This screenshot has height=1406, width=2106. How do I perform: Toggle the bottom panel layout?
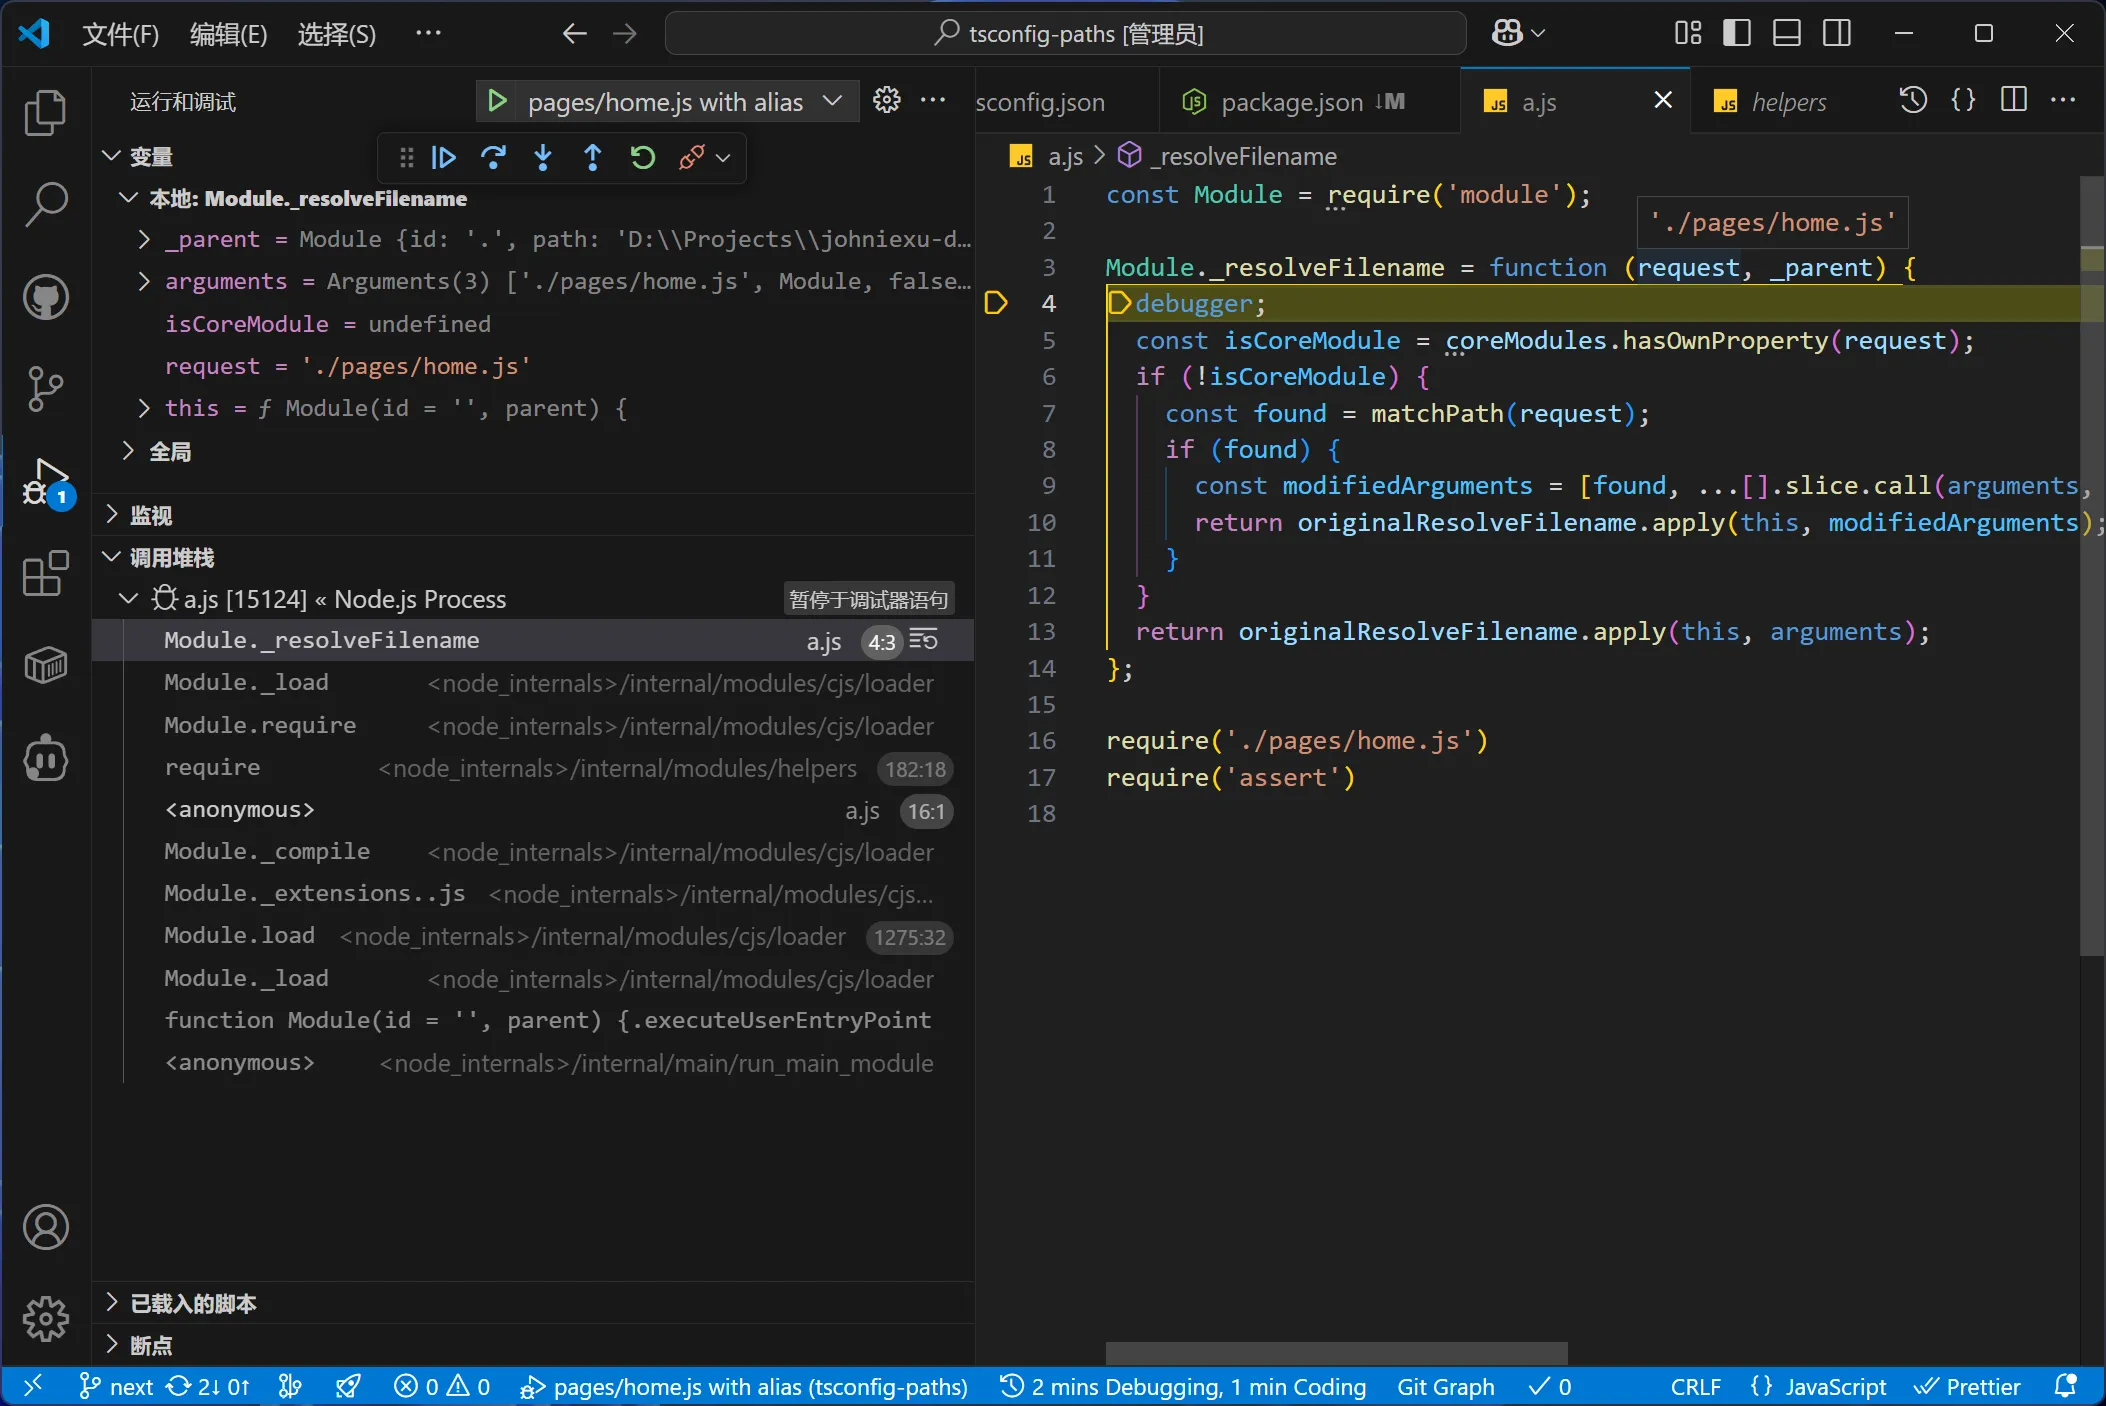tap(1787, 33)
